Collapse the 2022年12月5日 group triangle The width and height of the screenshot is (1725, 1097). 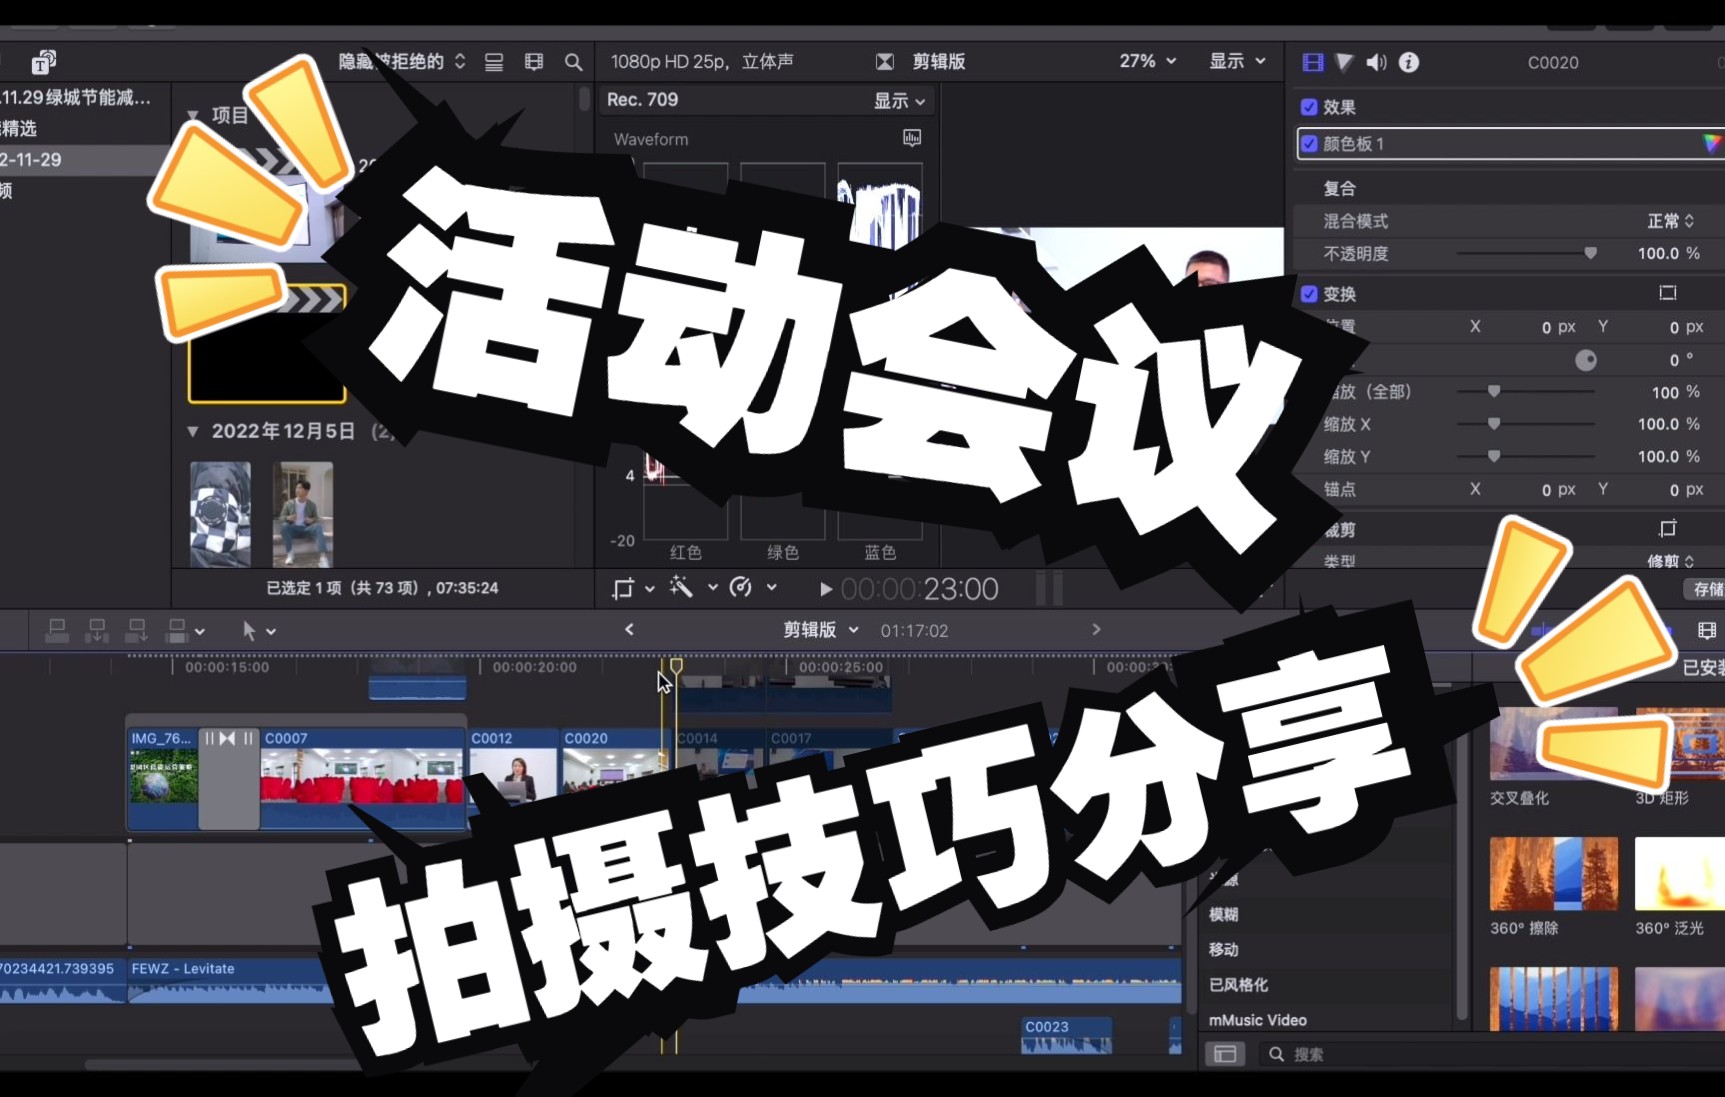point(193,431)
